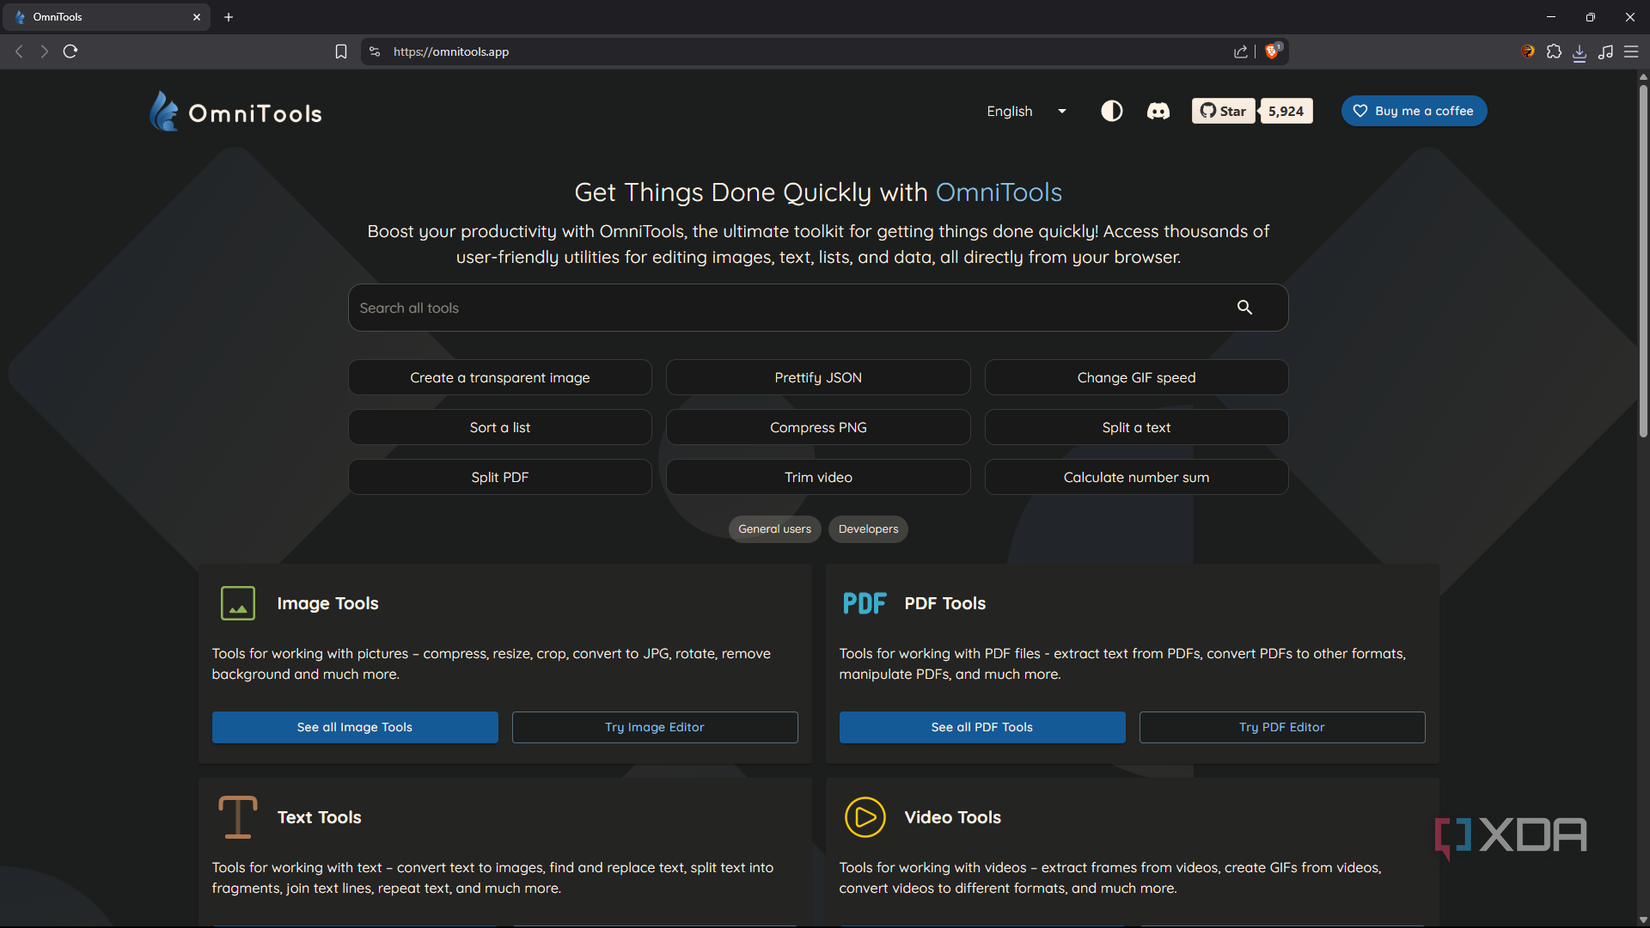Viewport: 1650px width, 928px height.
Task: Select the General users filter chip
Action: coord(775,529)
